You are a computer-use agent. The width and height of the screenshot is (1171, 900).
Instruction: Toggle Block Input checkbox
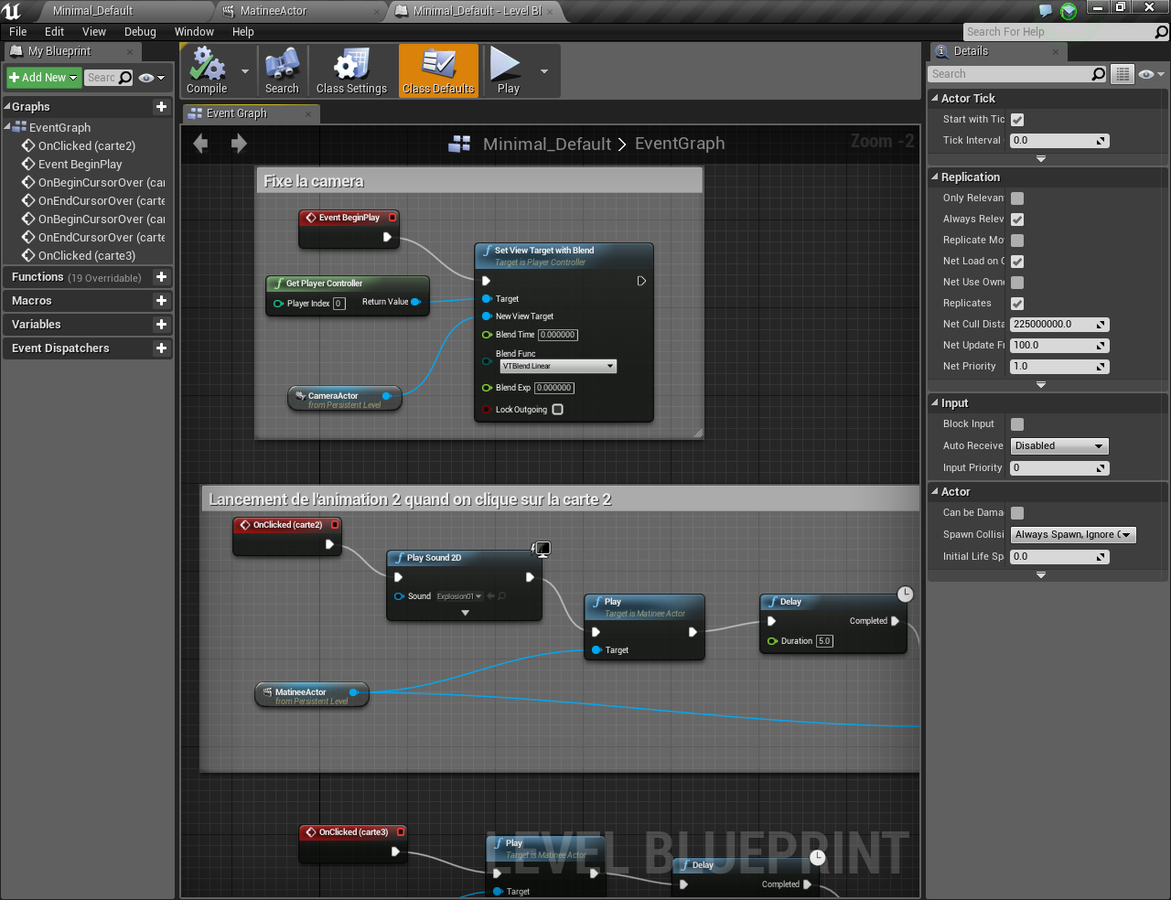[1017, 424]
